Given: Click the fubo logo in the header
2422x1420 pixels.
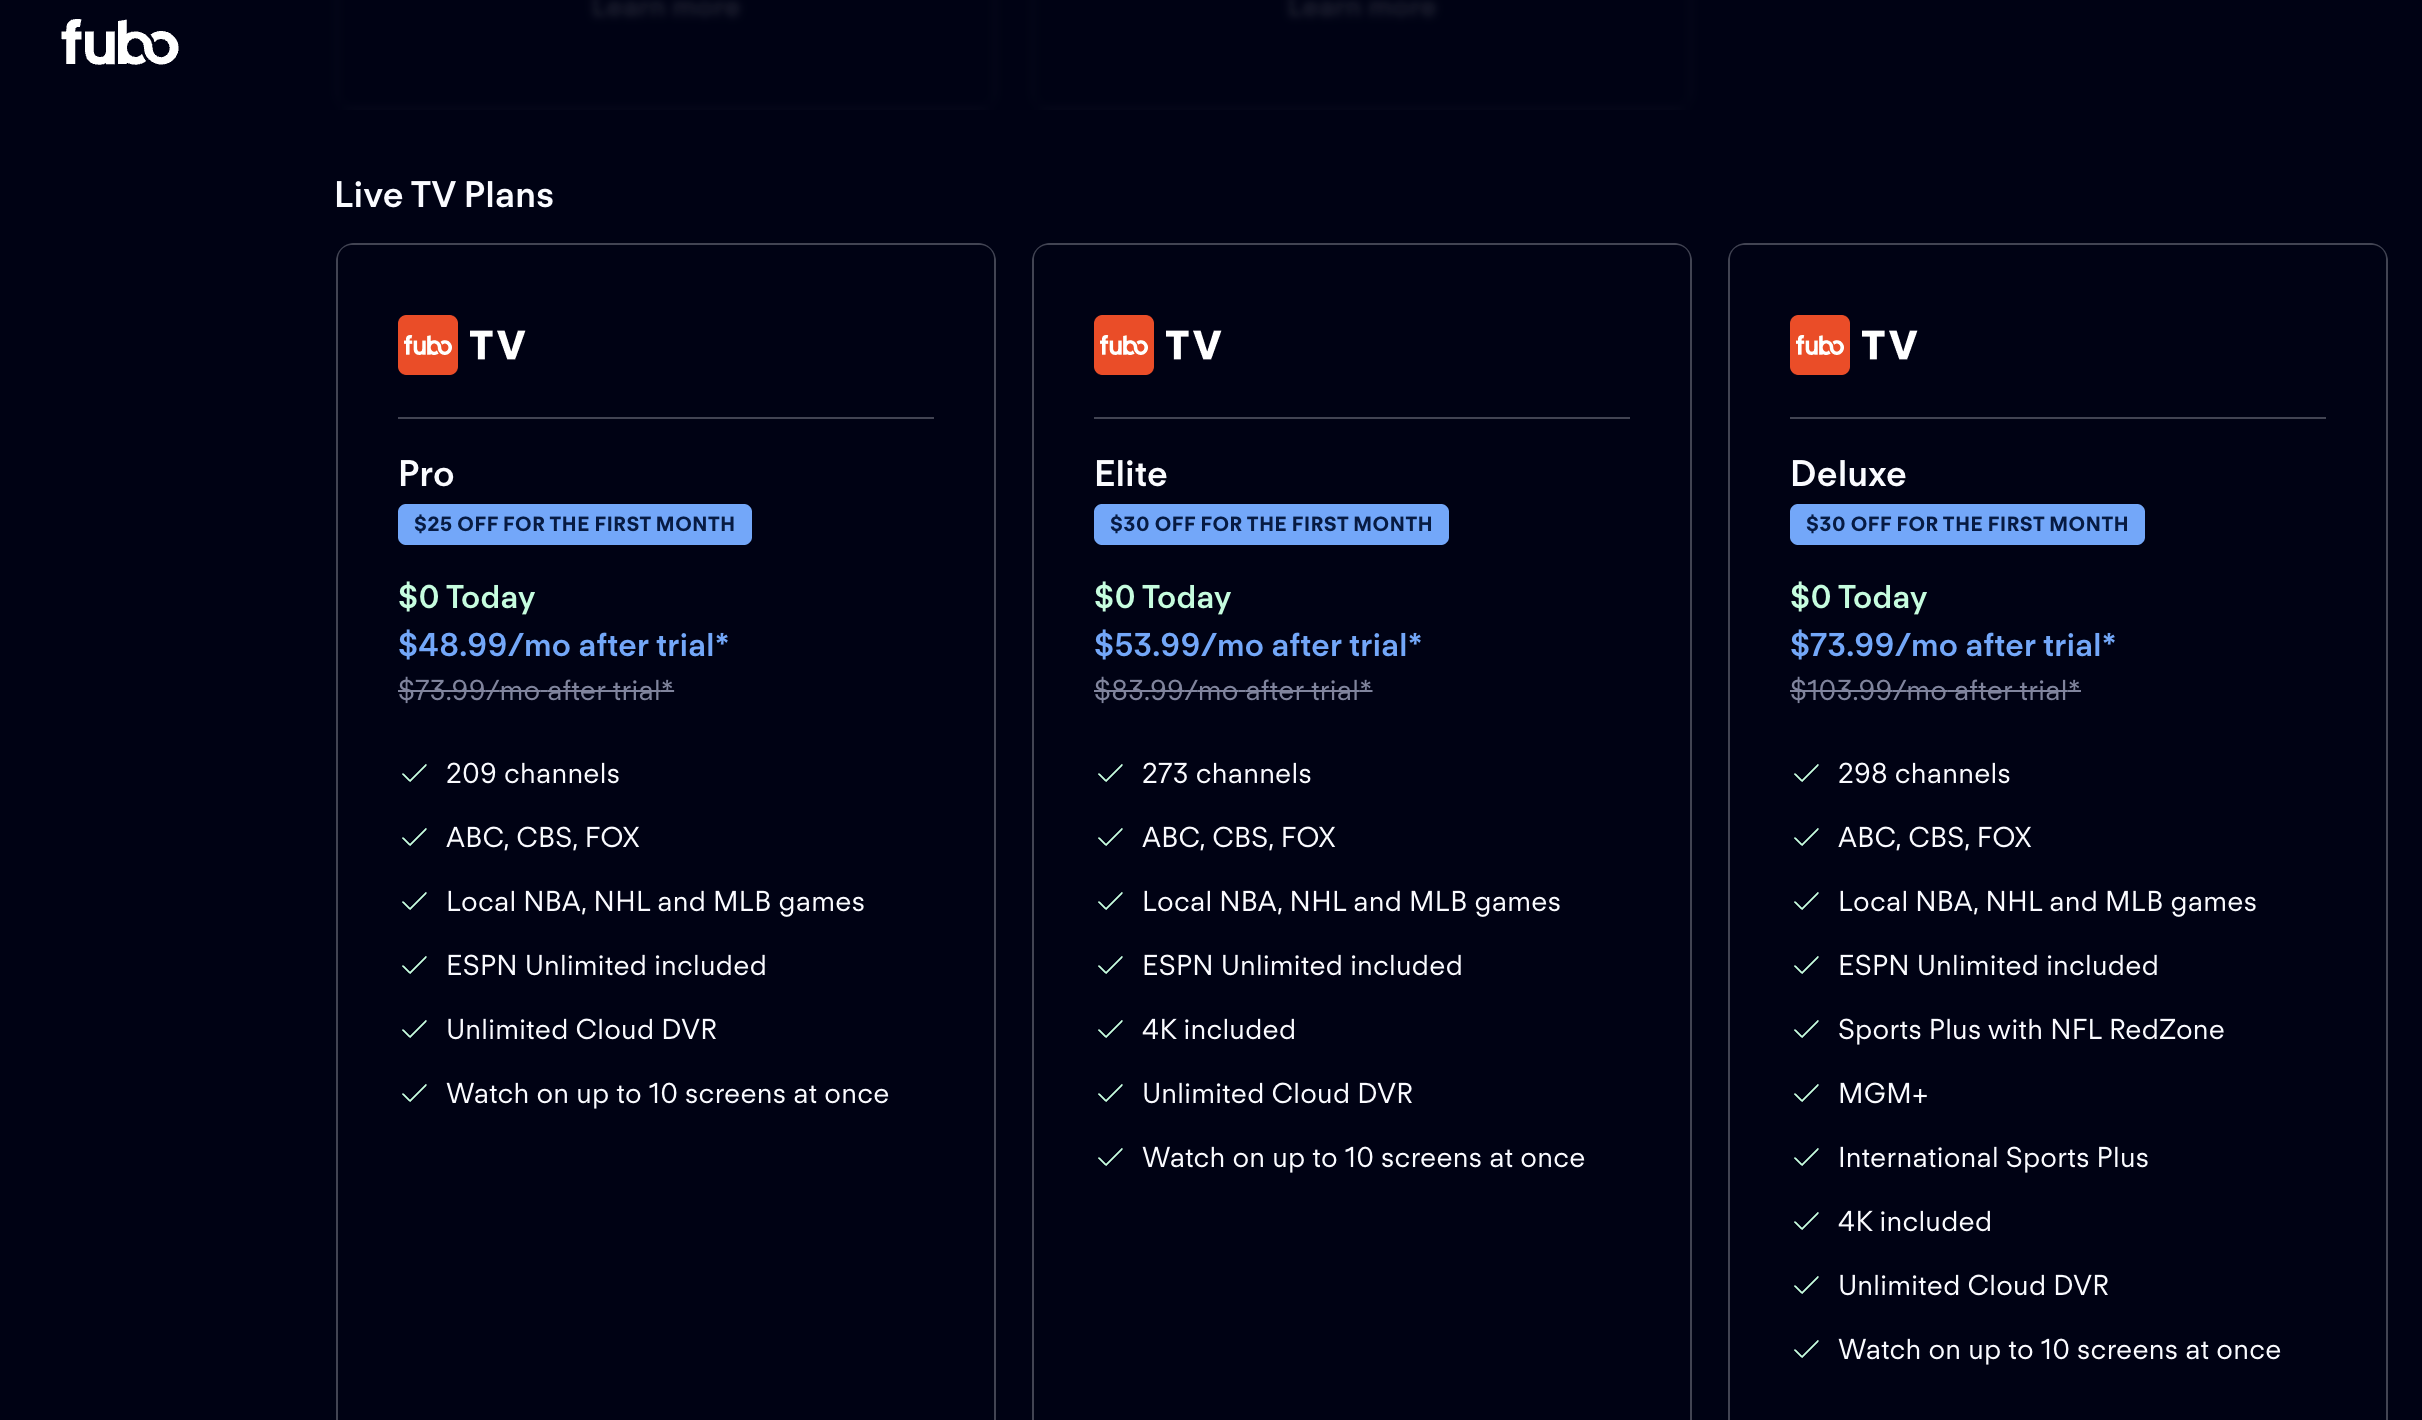Looking at the screenshot, I should pyautogui.click(x=120, y=43).
